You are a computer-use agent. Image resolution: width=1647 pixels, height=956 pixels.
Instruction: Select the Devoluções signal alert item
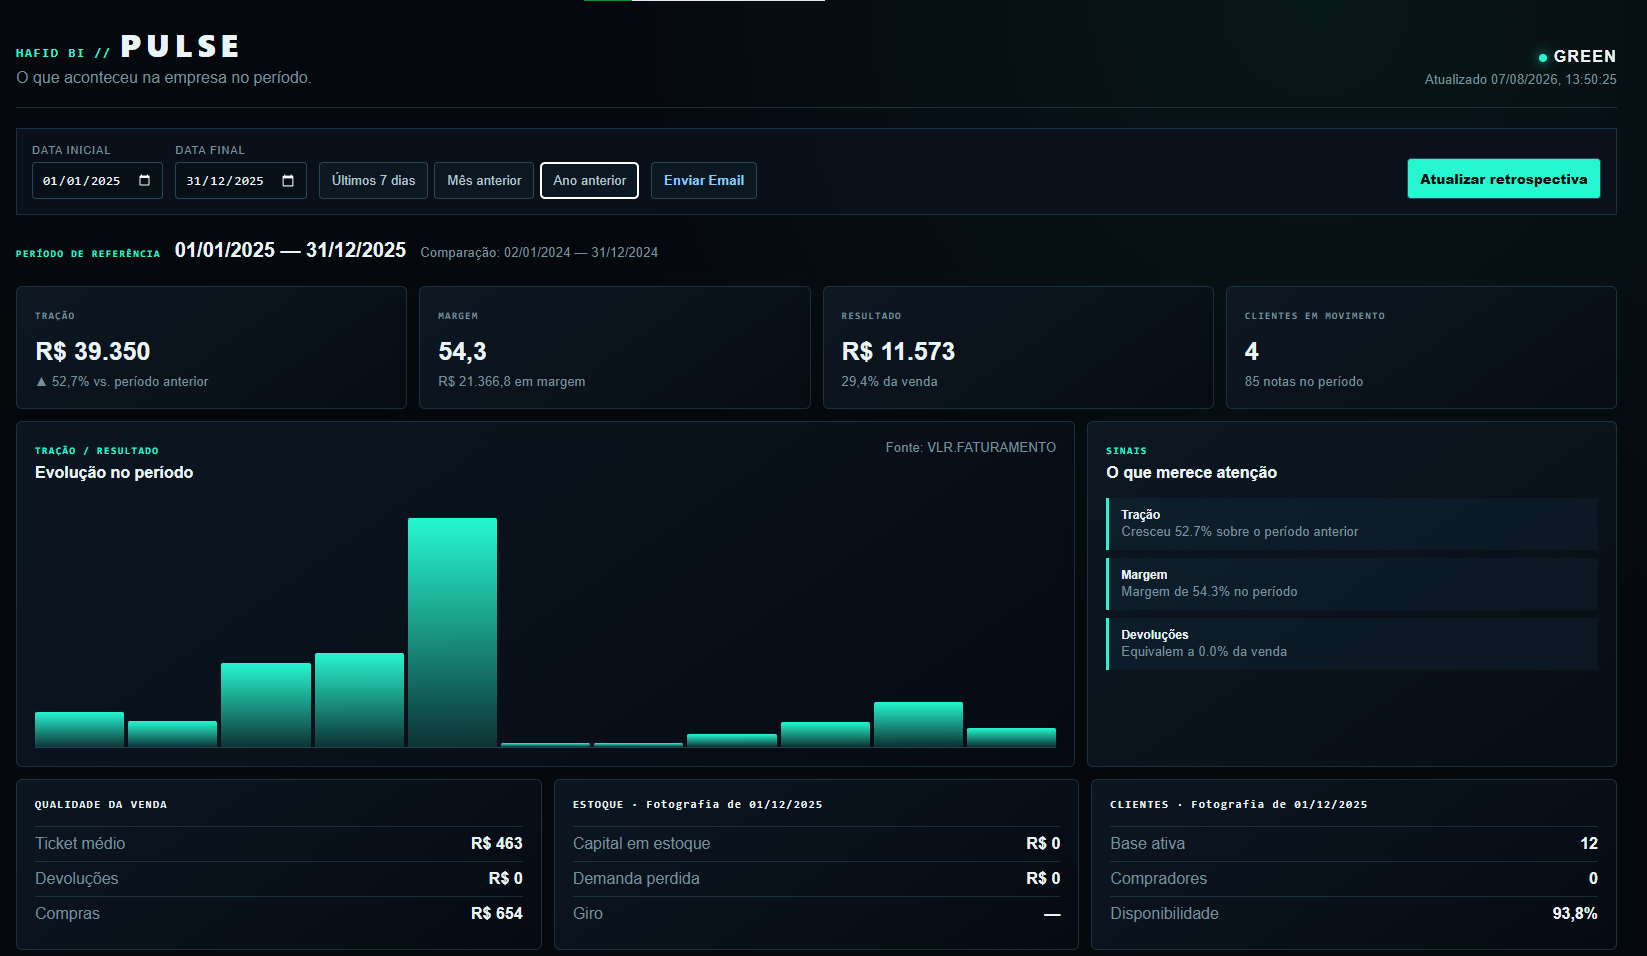(1352, 644)
